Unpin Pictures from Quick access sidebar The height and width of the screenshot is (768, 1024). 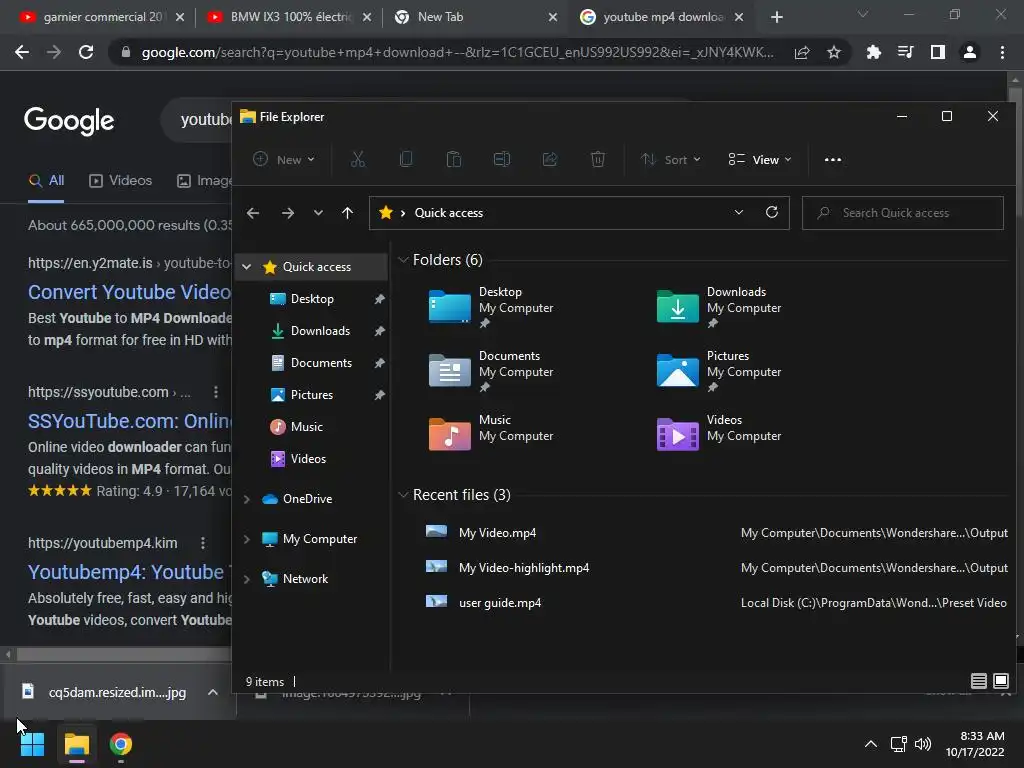379,395
